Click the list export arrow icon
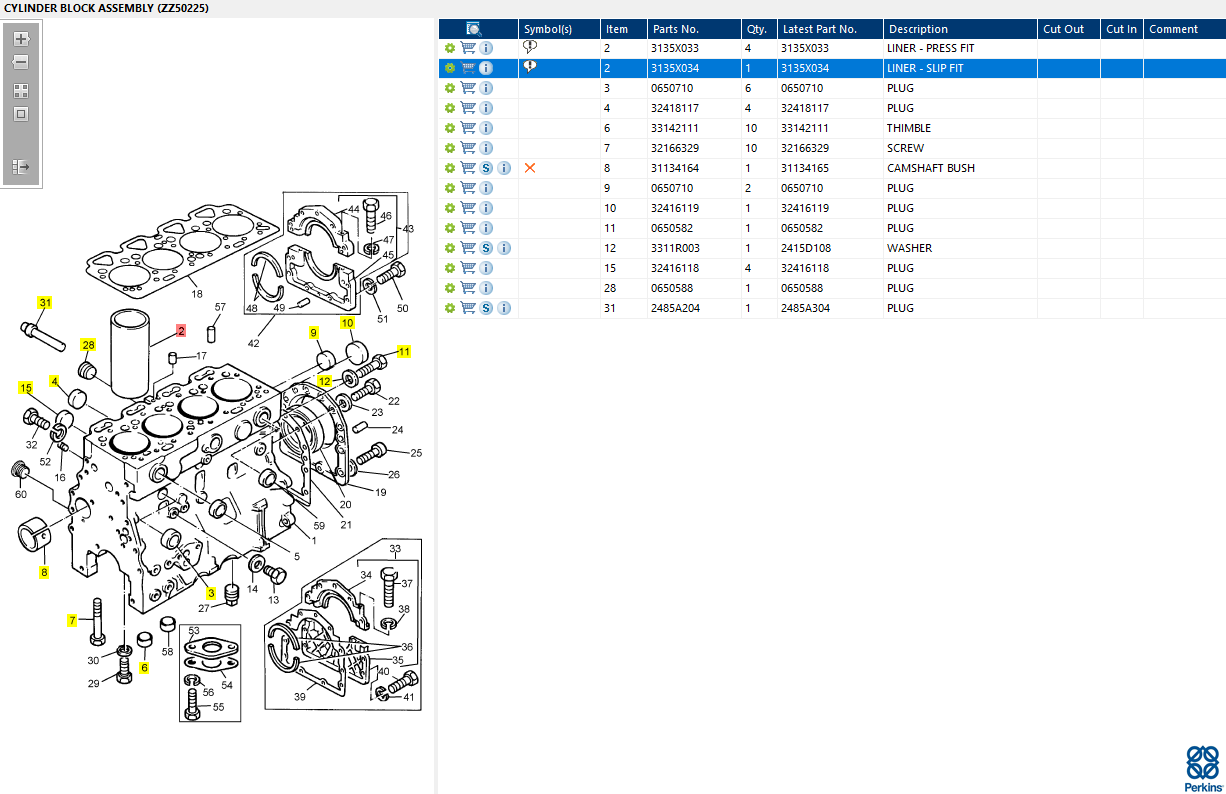Image resolution: width=1226 pixels, height=794 pixels. click(x=21, y=167)
